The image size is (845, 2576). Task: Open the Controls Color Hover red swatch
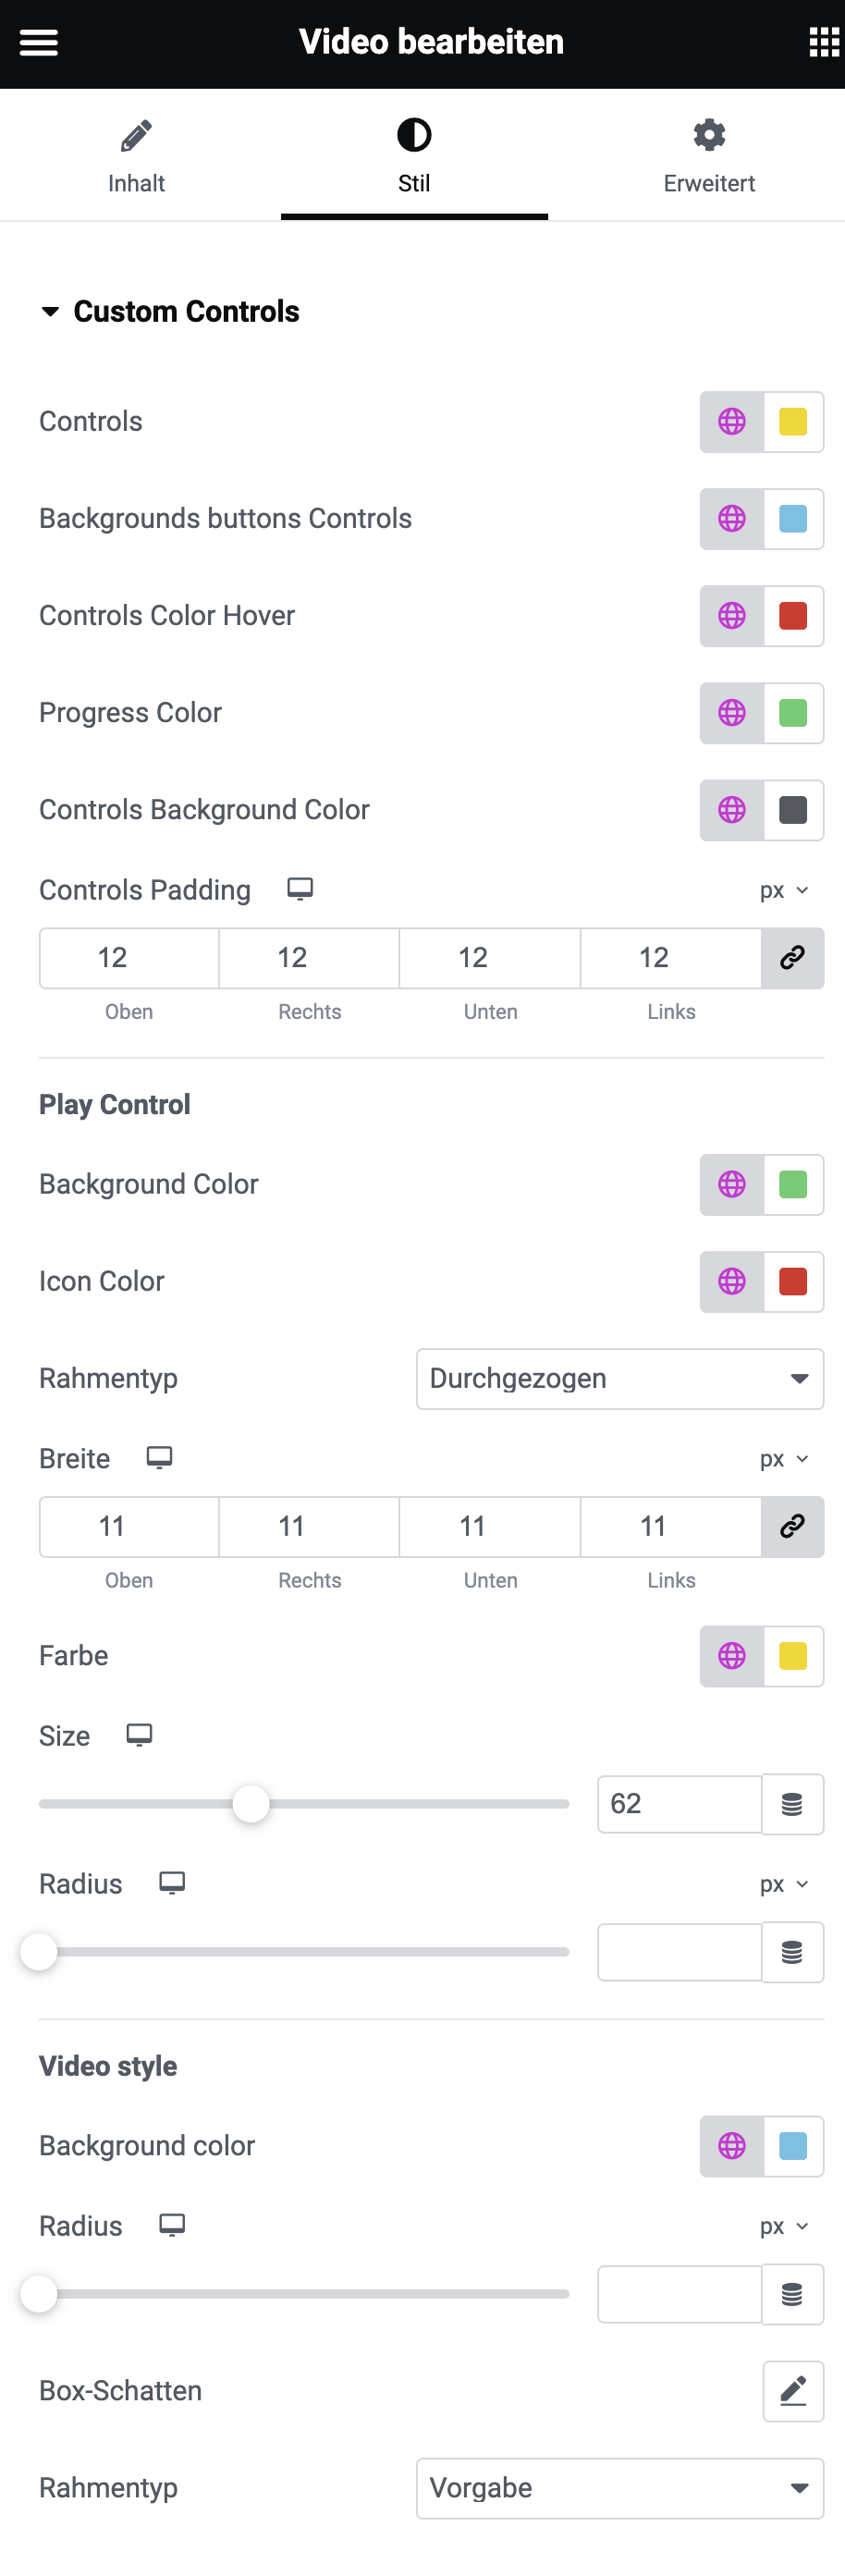793,616
